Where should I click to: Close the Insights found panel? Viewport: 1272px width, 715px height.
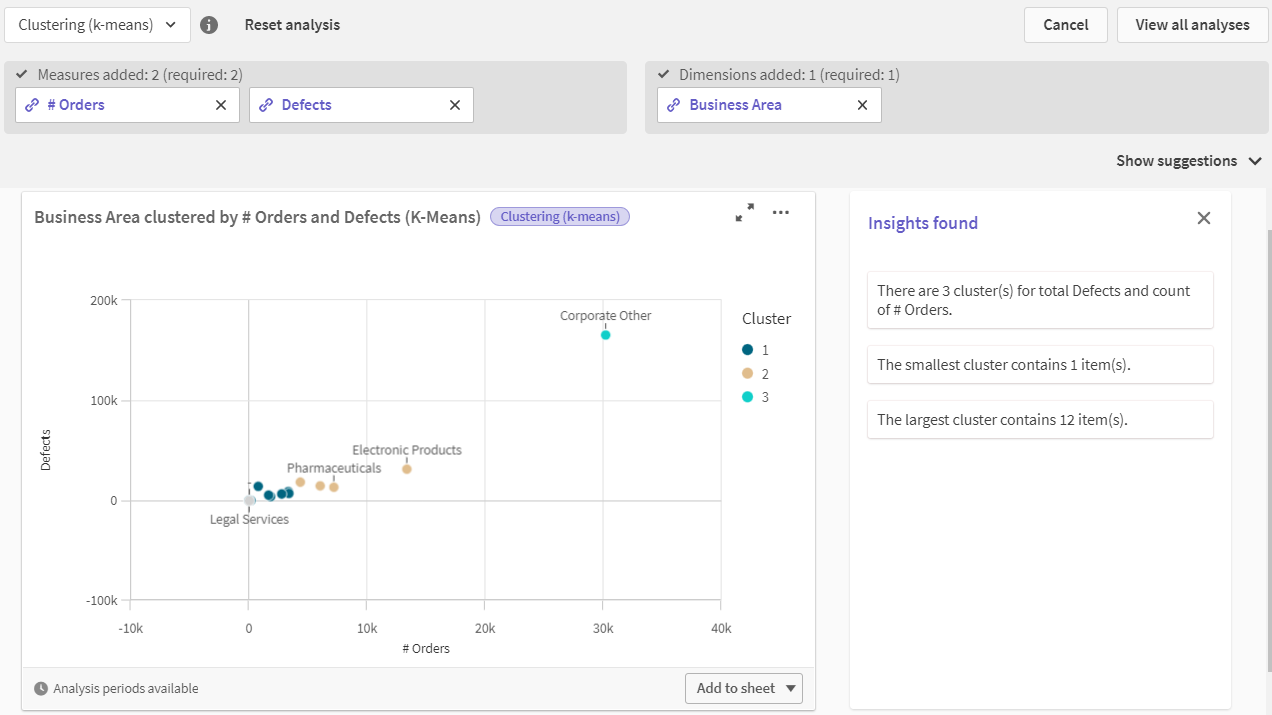(x=1204, y=217)
